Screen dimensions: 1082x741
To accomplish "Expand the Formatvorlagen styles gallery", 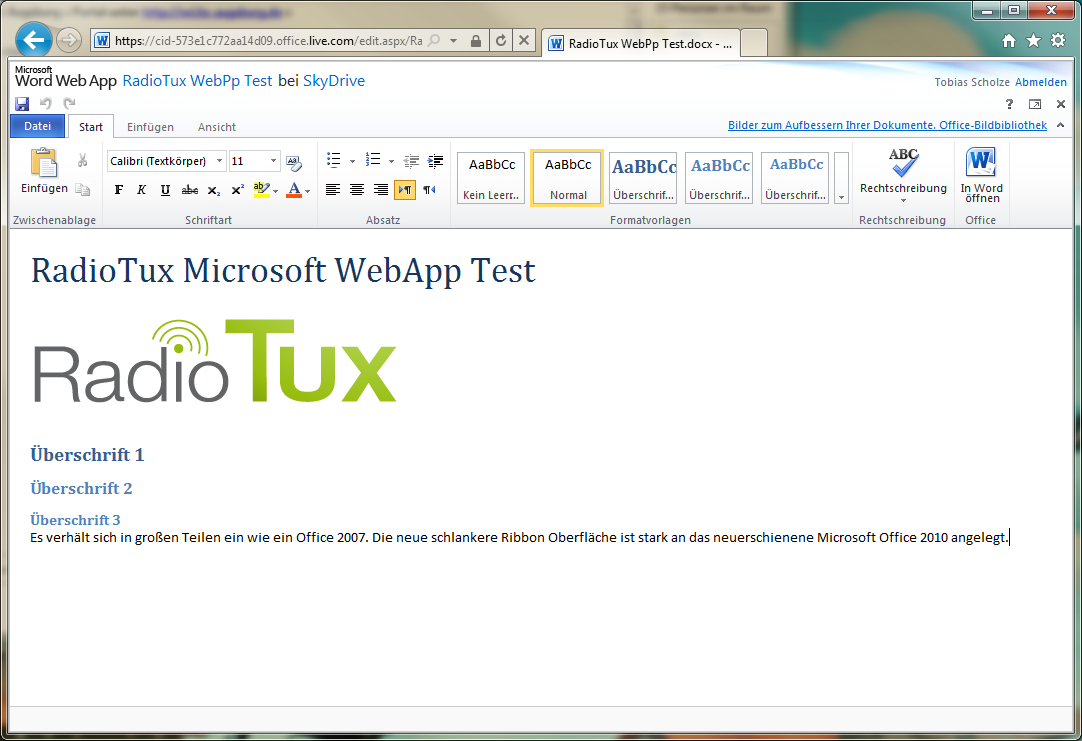I will tap(841, 178).
